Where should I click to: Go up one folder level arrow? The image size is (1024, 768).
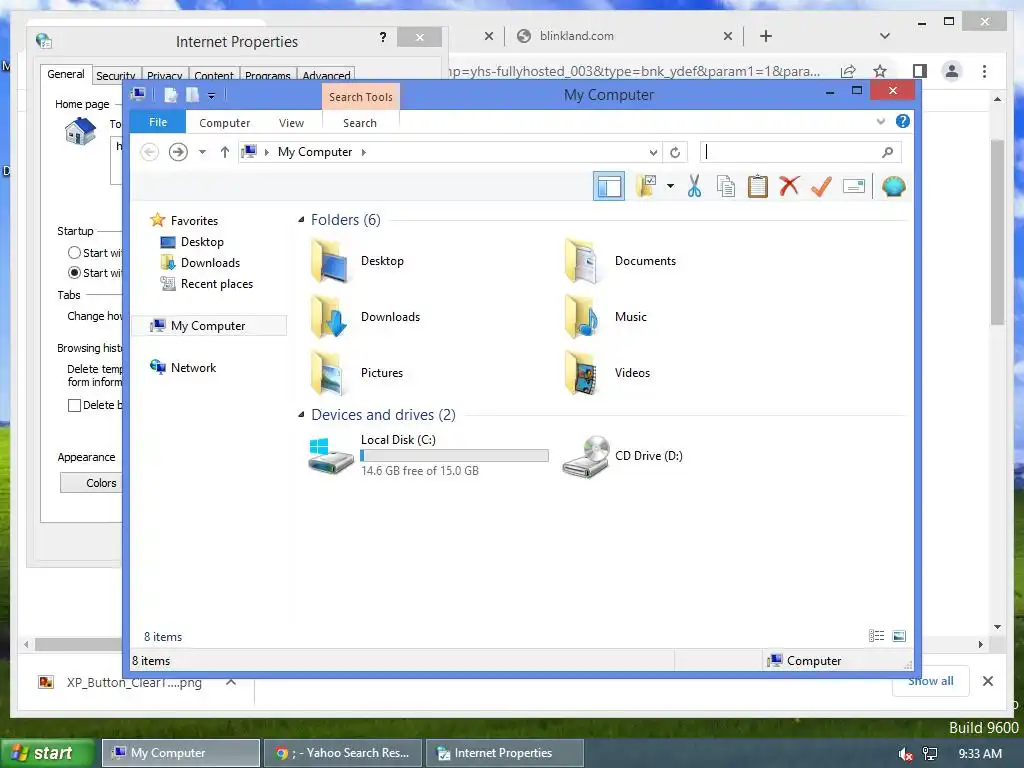click(x=225, y=152)
